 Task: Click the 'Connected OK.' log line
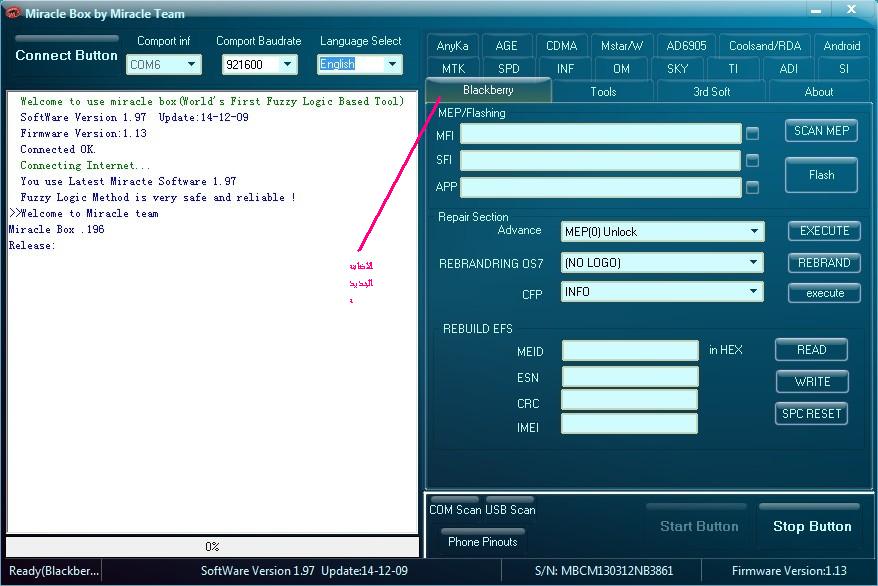58,149
